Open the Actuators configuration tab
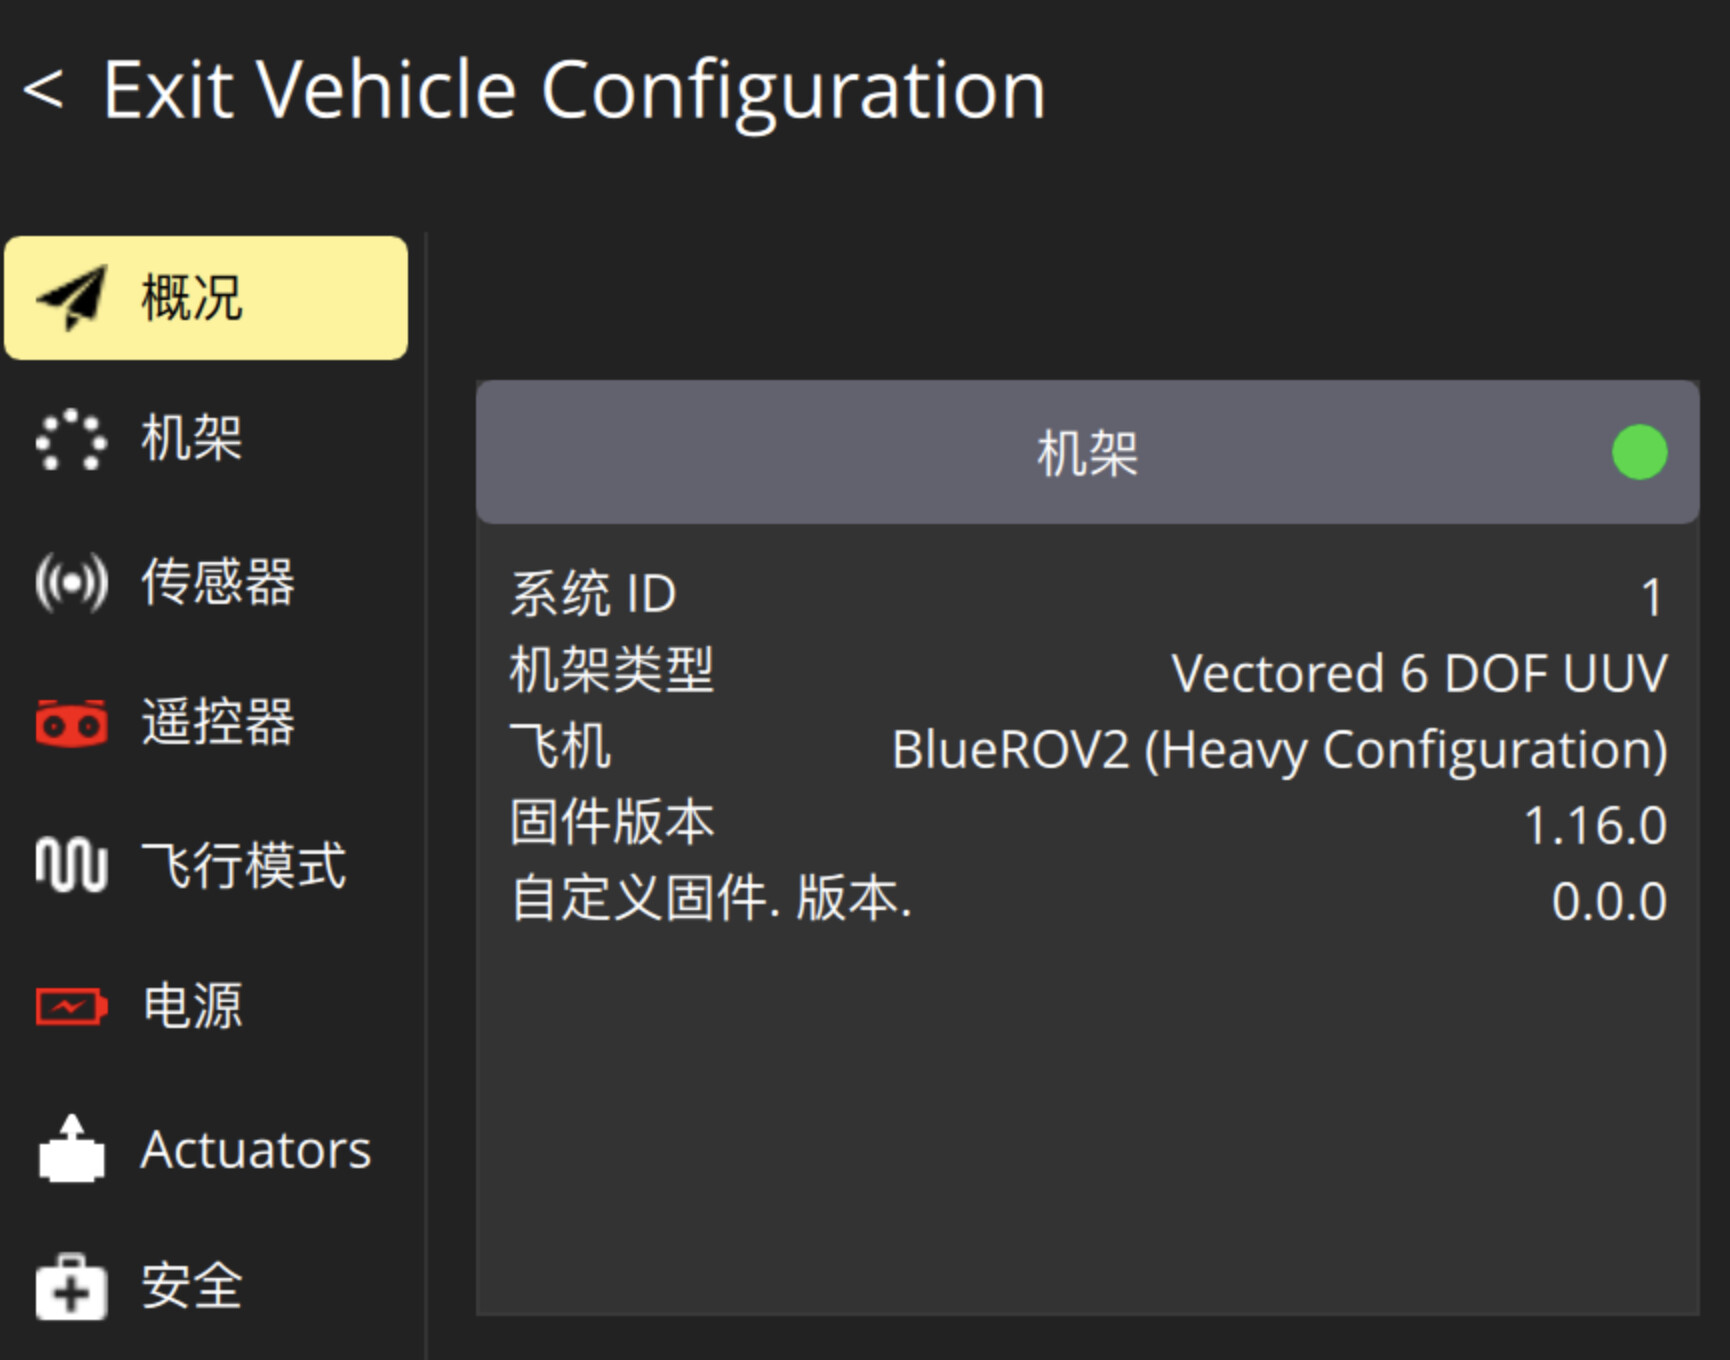This screenshot has height=1360, width=1730. pos(256,1149)
